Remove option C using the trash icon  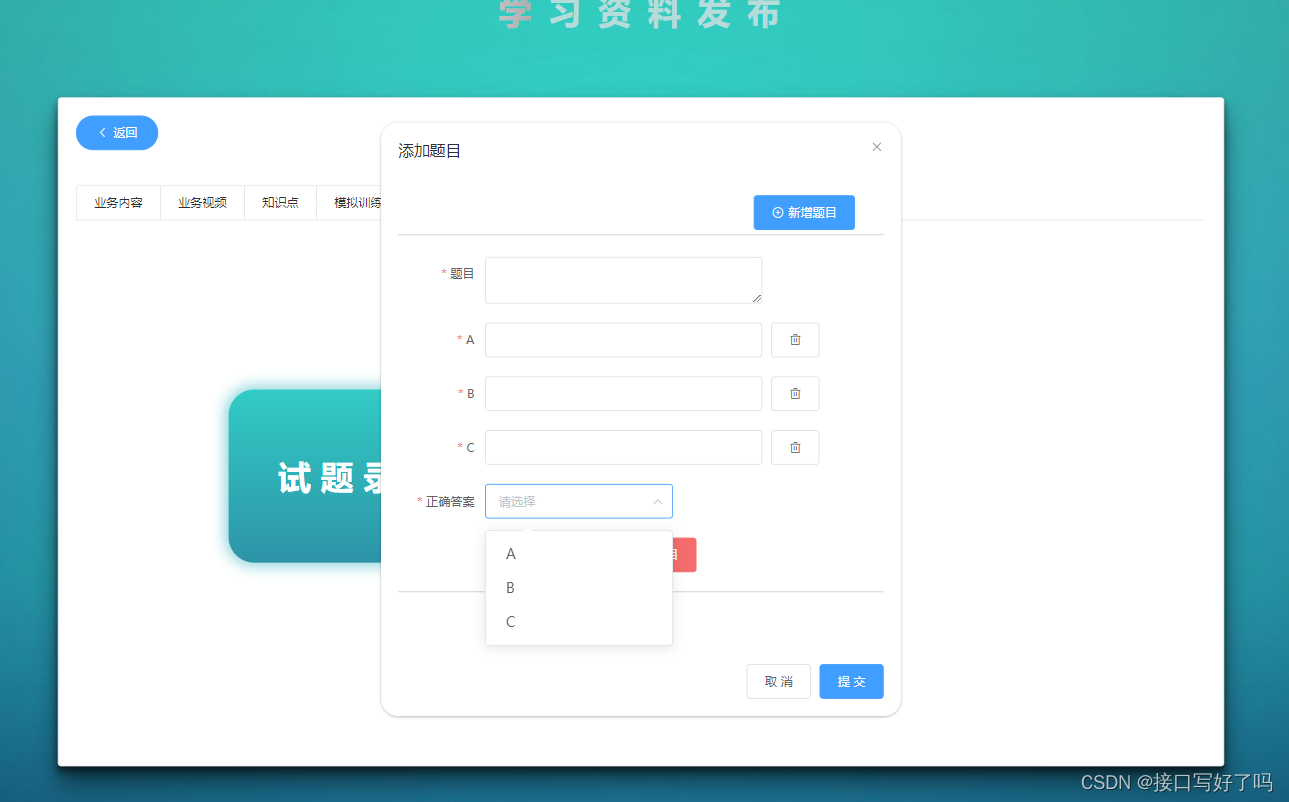coord(795,448)
